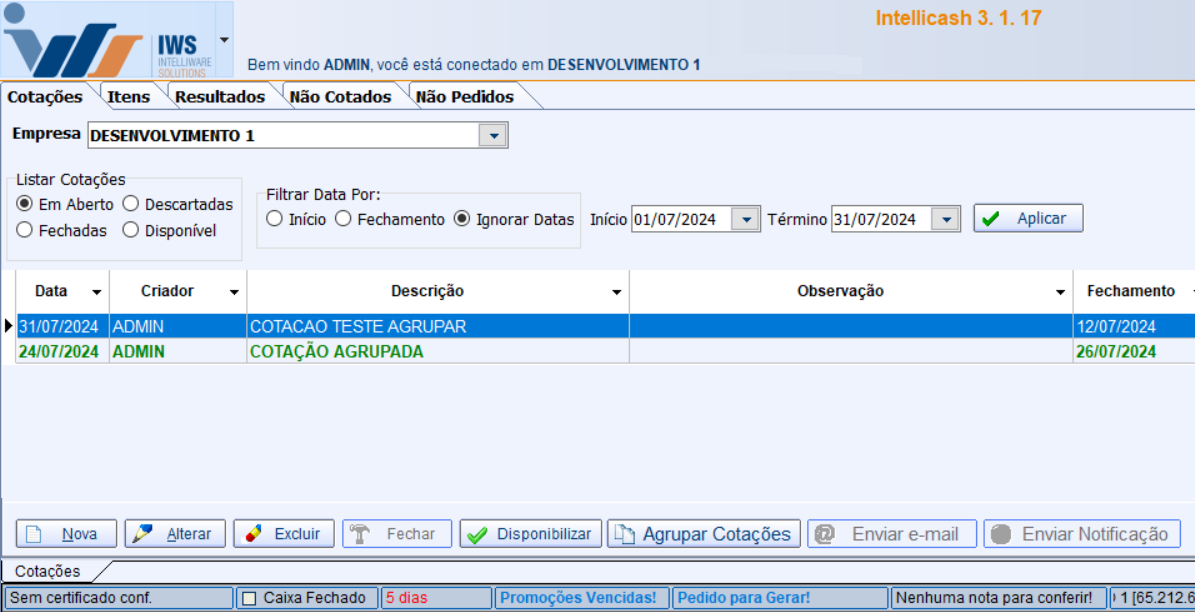Click the documents icon on Agrupar Cotações
1195x612 pixels.
coord(624,534)
